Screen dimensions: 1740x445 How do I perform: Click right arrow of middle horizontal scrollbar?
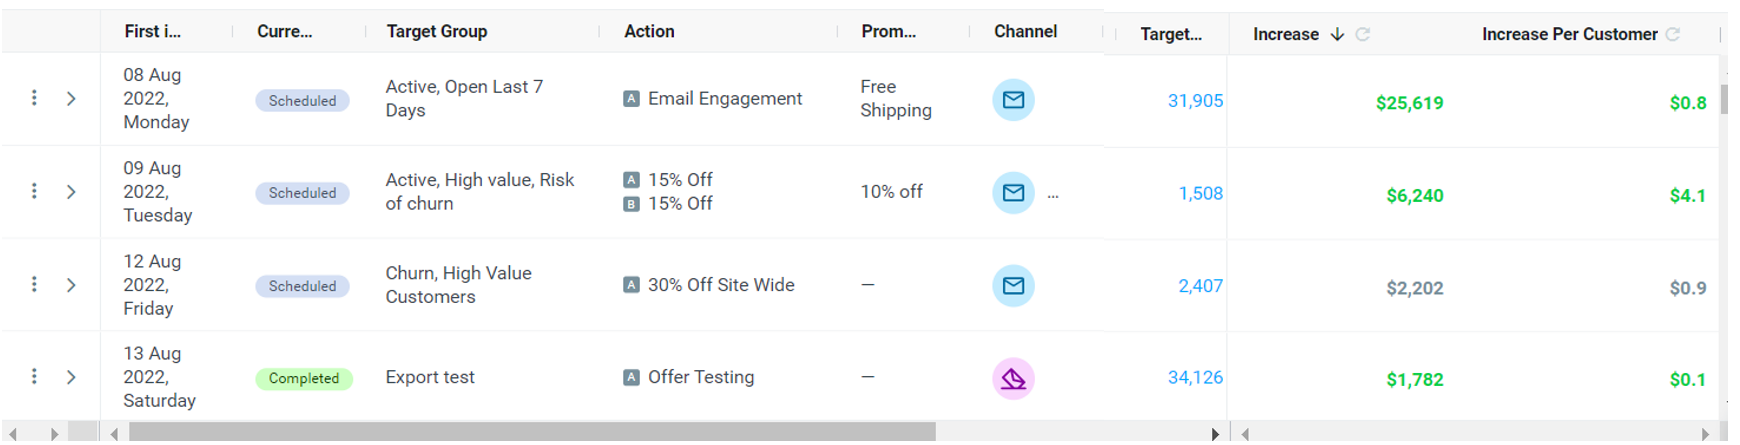click(x=1215, y=433)
